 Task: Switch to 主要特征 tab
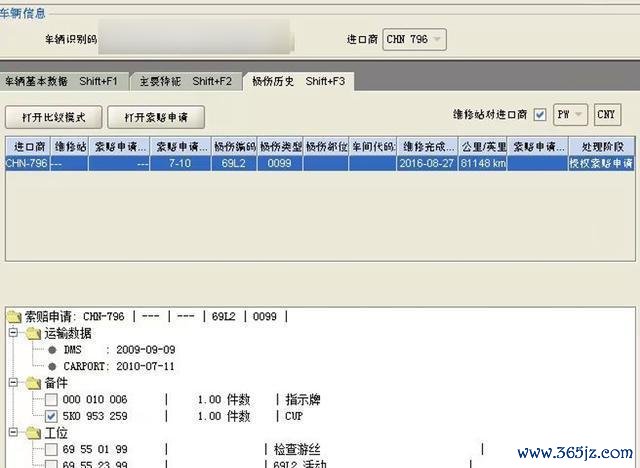pos(184,81)
